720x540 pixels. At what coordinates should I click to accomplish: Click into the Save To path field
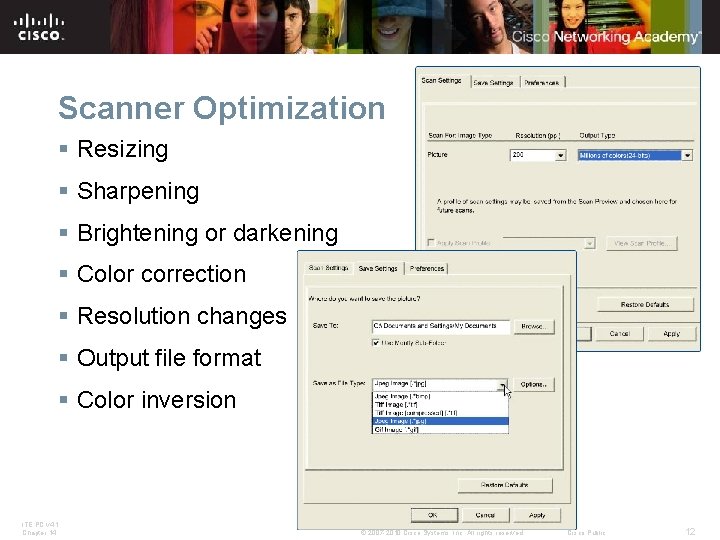coord(440,326)
